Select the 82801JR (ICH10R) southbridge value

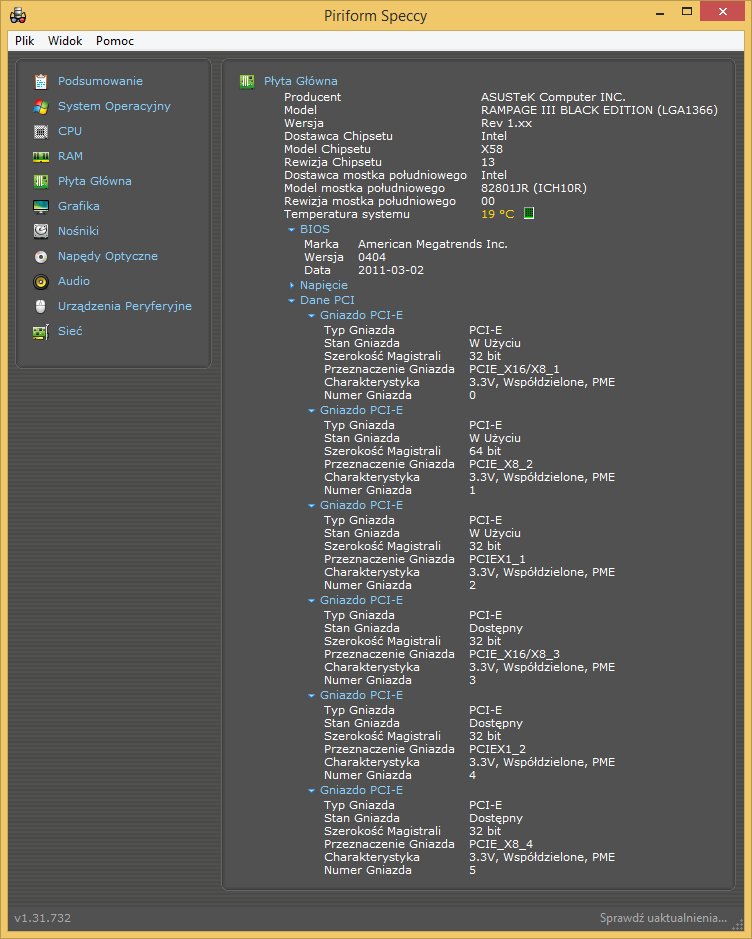click(533, 188)
